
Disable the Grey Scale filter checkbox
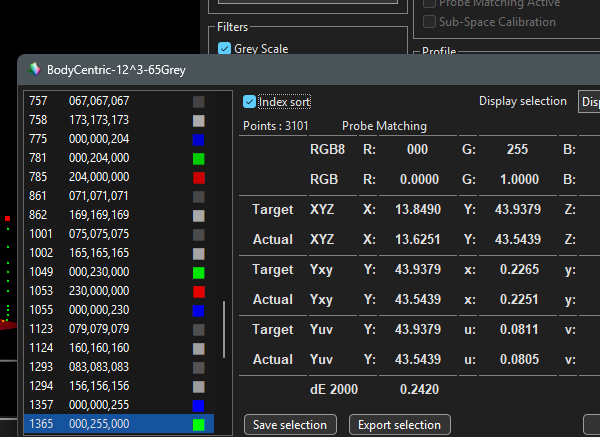point(224,48)
